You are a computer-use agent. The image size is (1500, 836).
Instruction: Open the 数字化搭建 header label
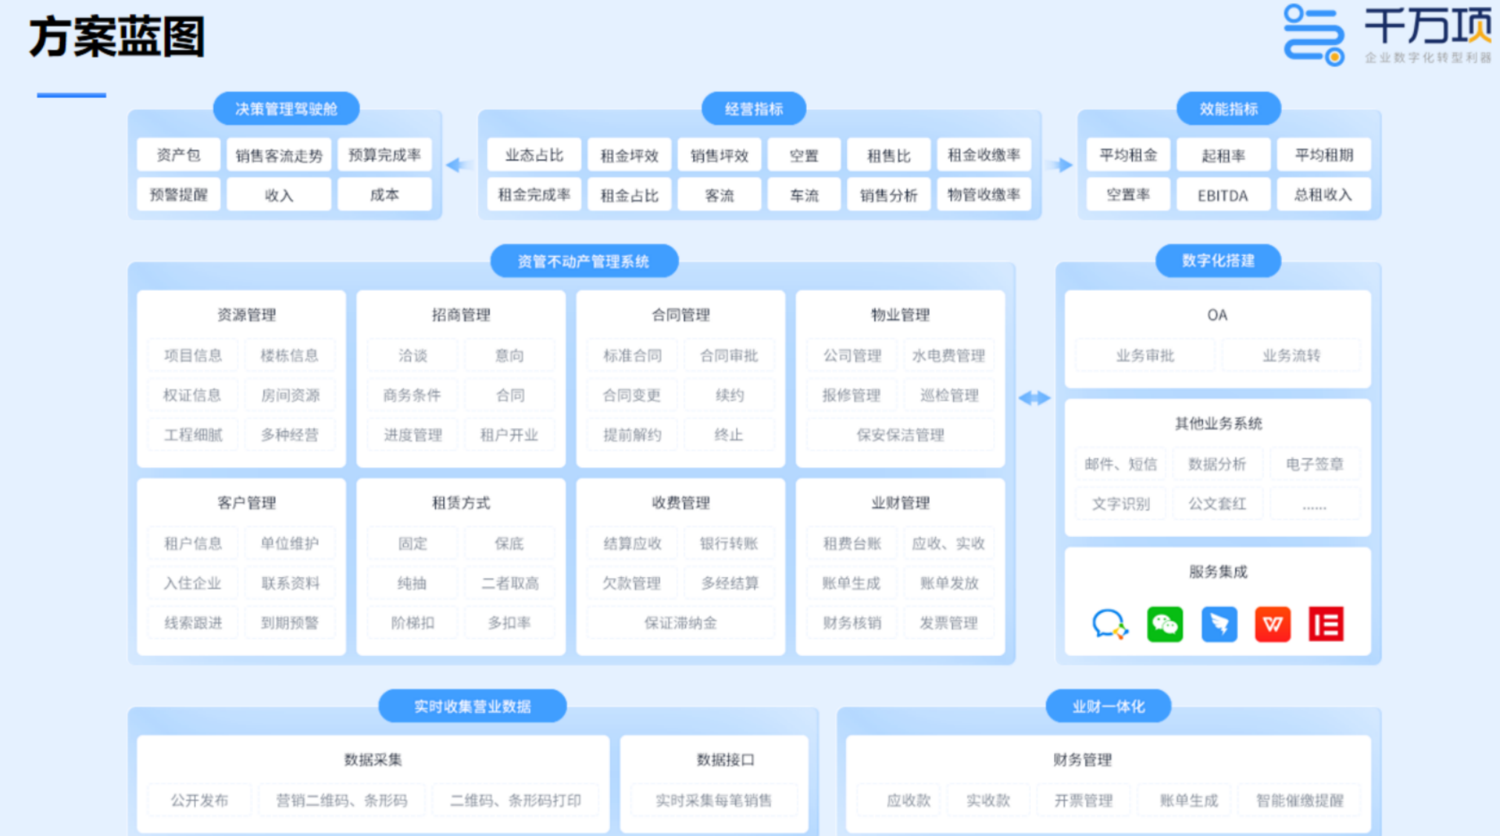pyautogui.click(x=1218, y=261)
